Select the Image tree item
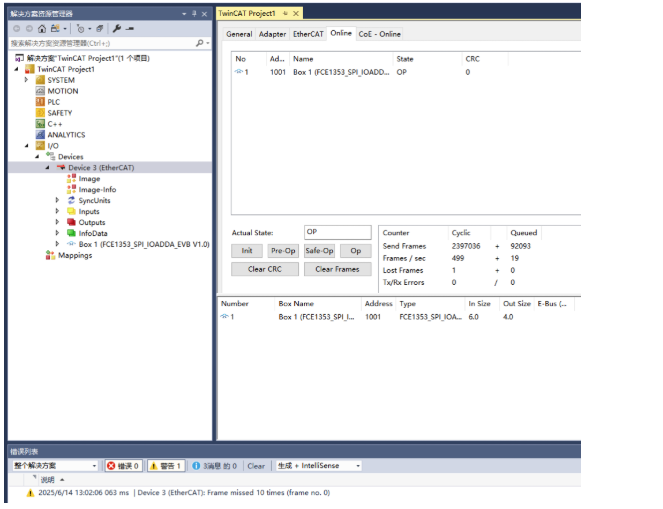This screenshot has height=509, width=663. (89, 179)
